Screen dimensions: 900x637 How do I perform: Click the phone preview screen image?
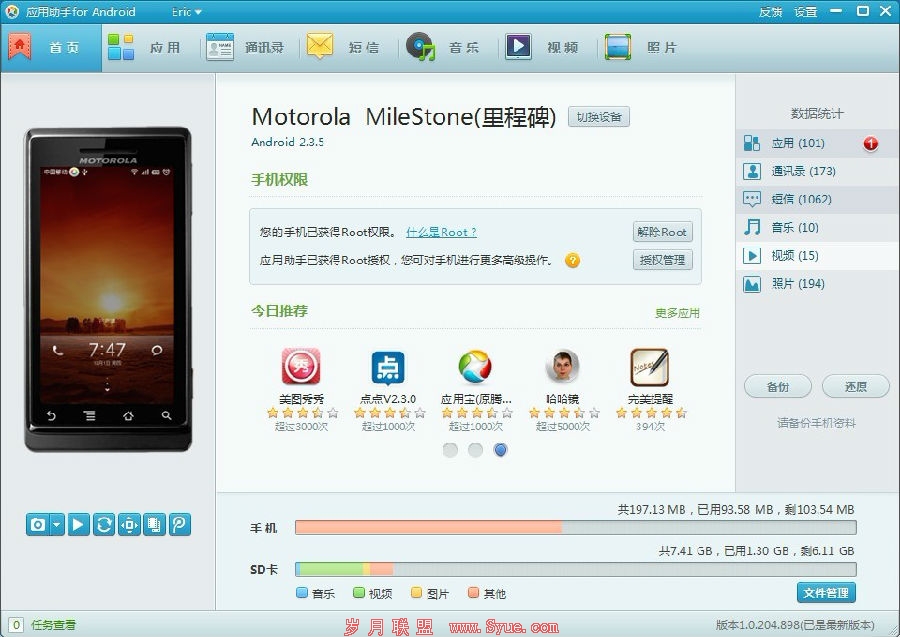tap(108, 285)
